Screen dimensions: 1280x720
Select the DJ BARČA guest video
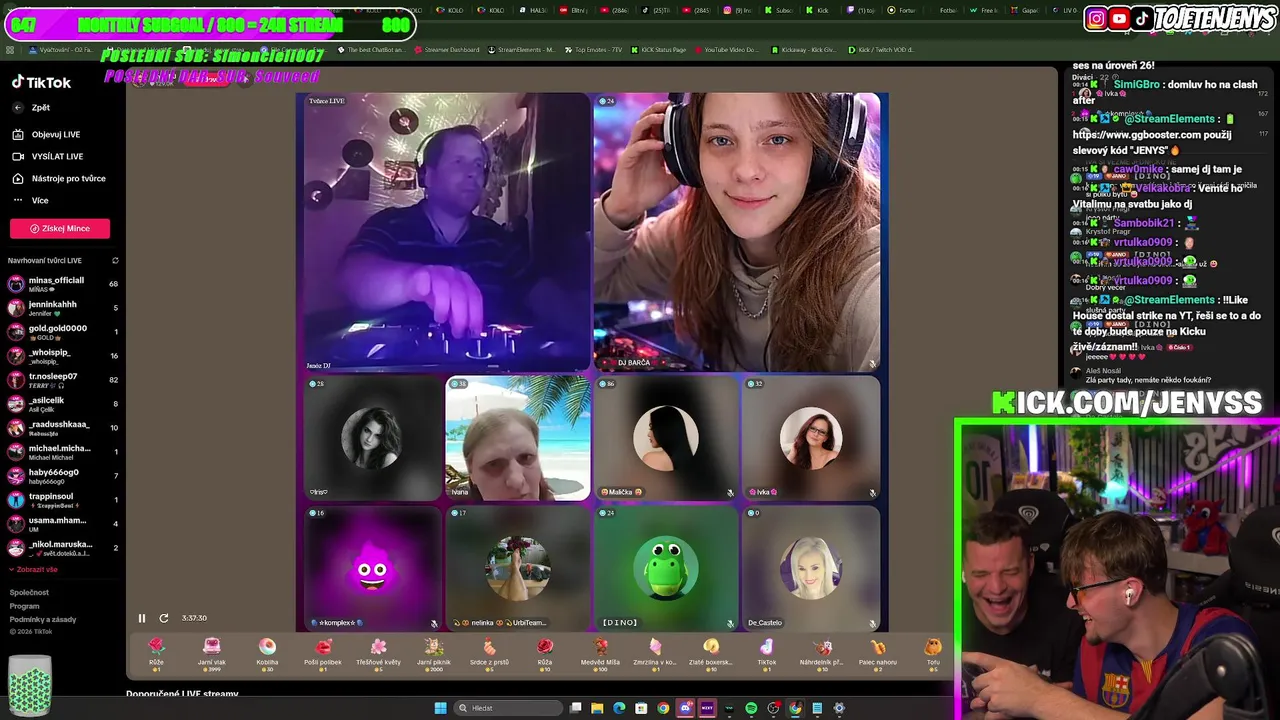[x=737, y=232]
